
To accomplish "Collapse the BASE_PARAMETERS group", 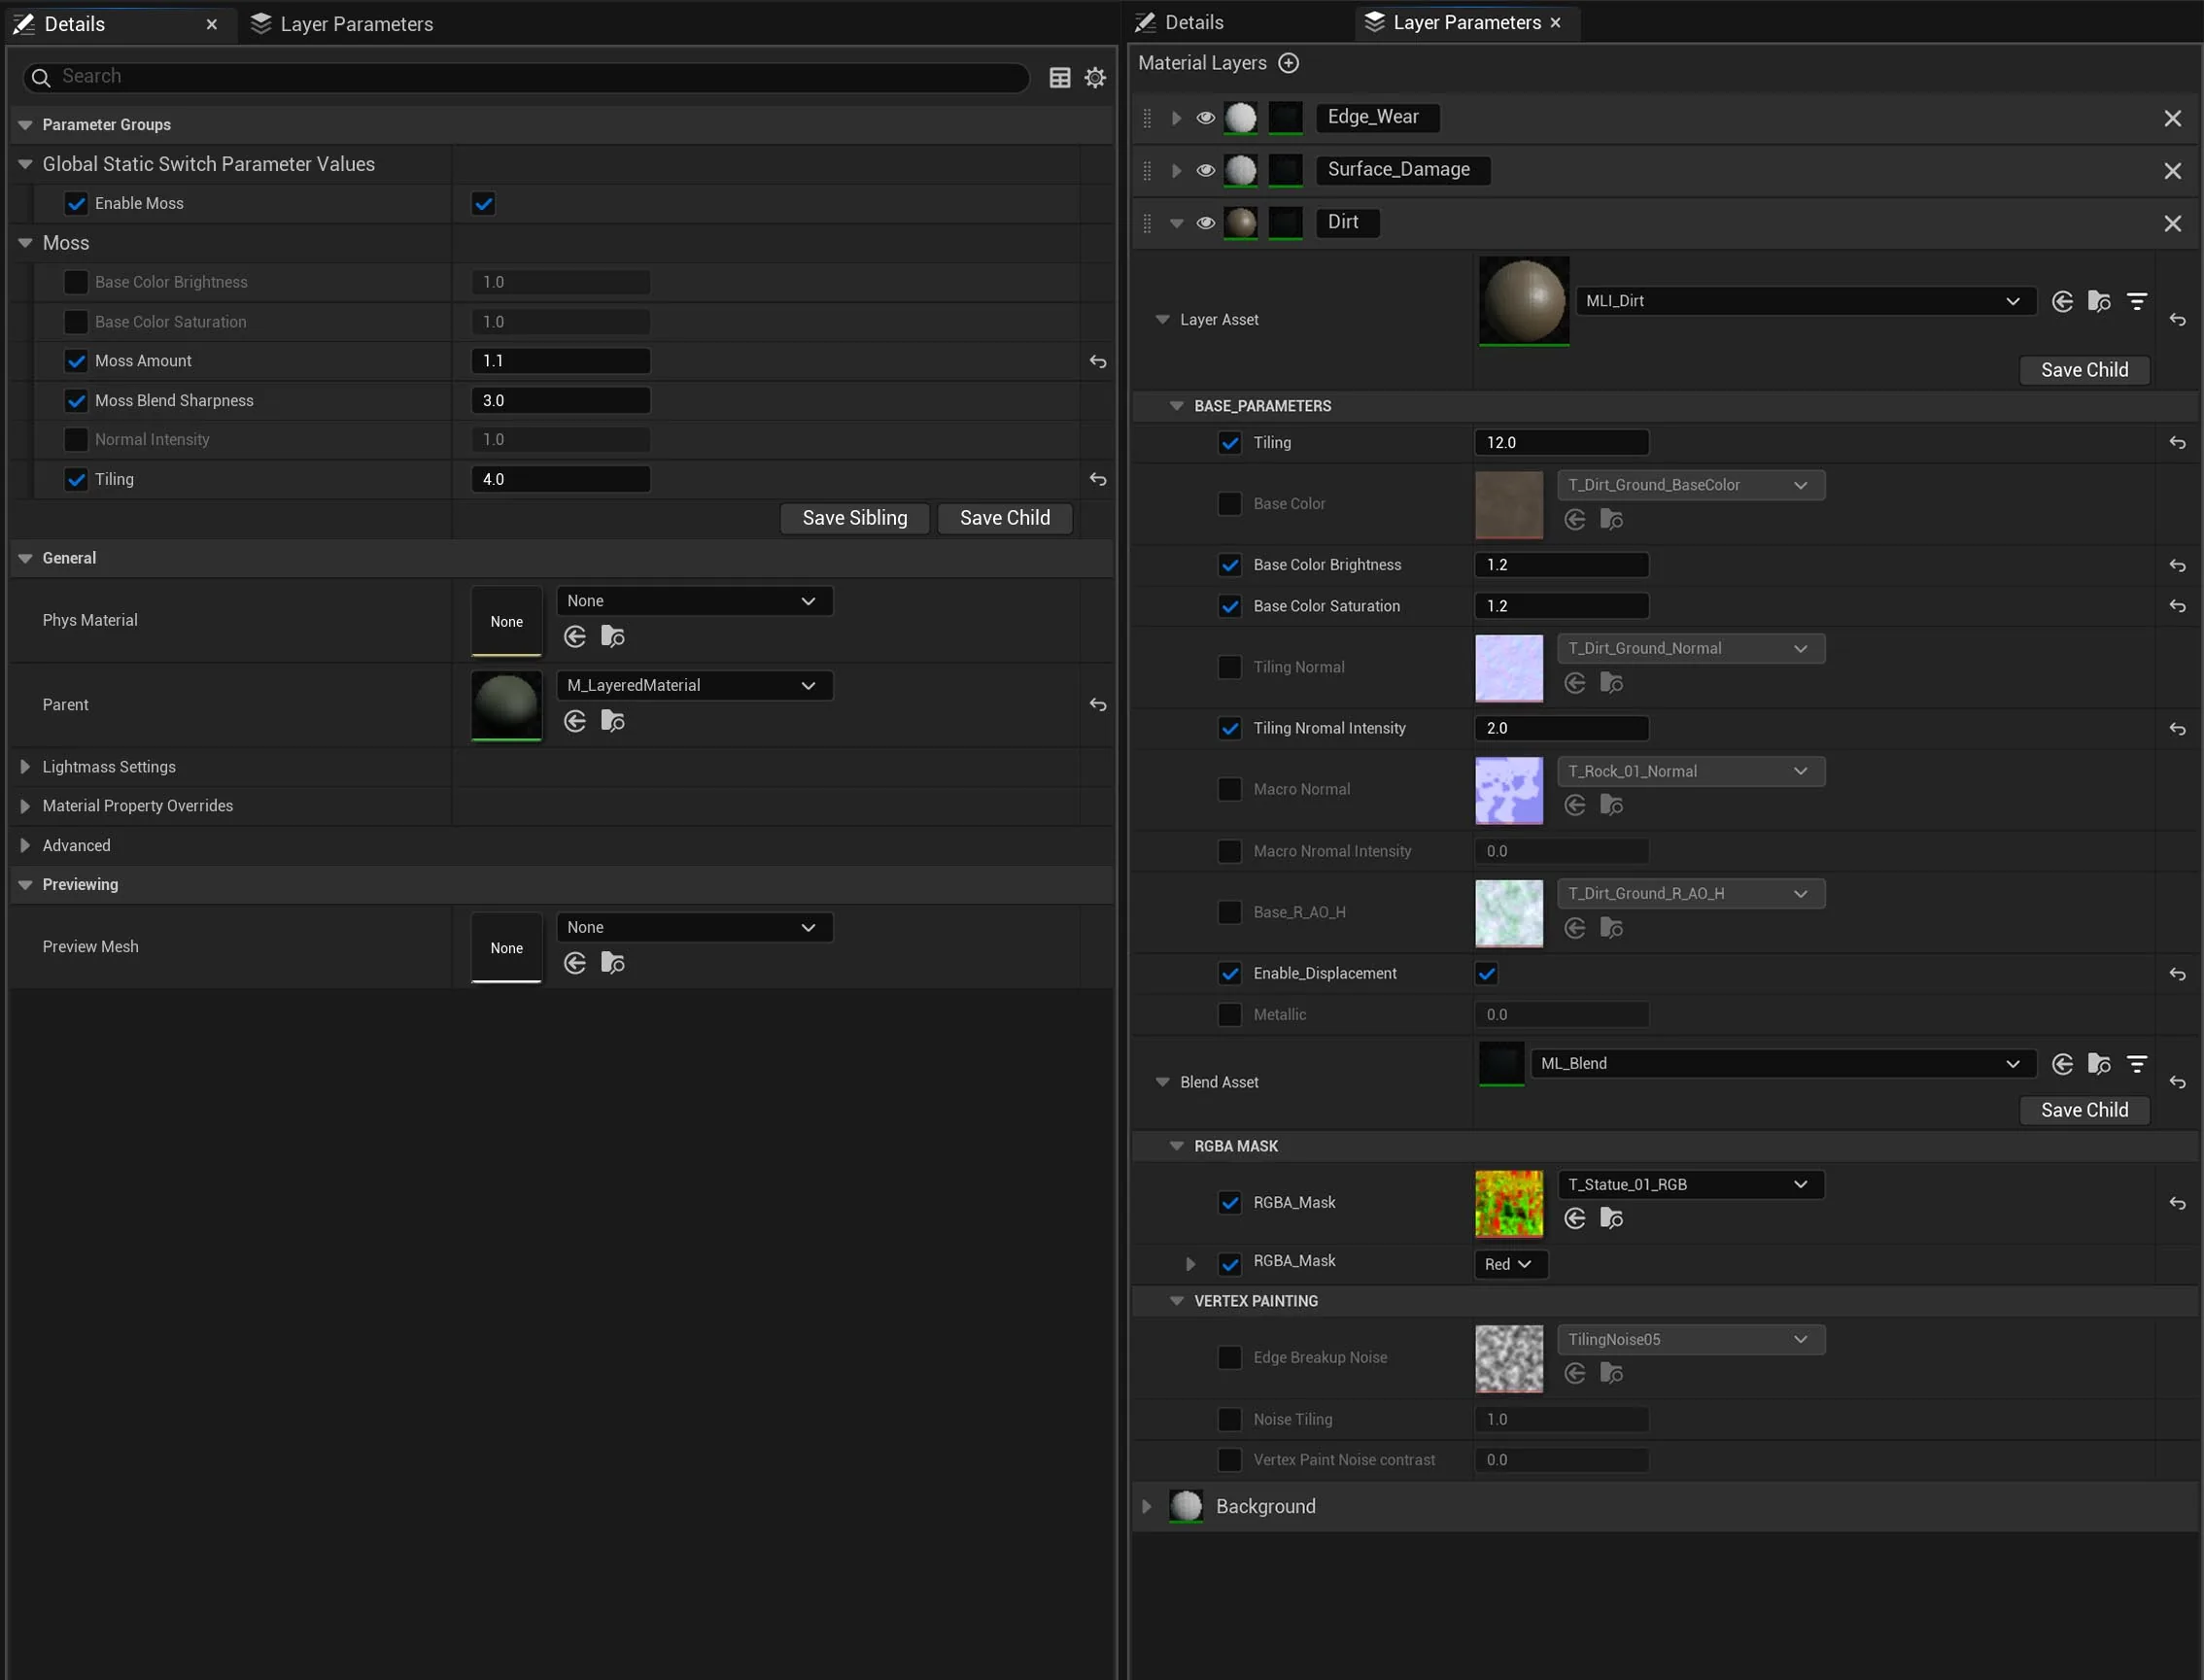I will [1177, 406].
